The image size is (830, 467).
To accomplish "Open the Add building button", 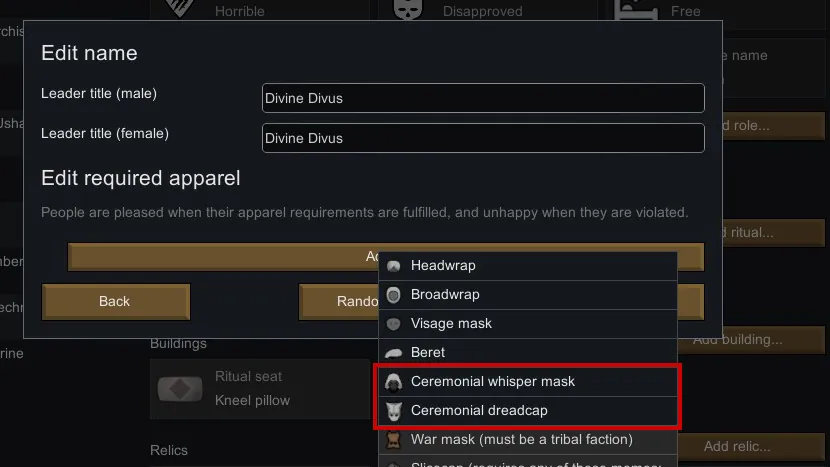I will [x=752, y=340].
